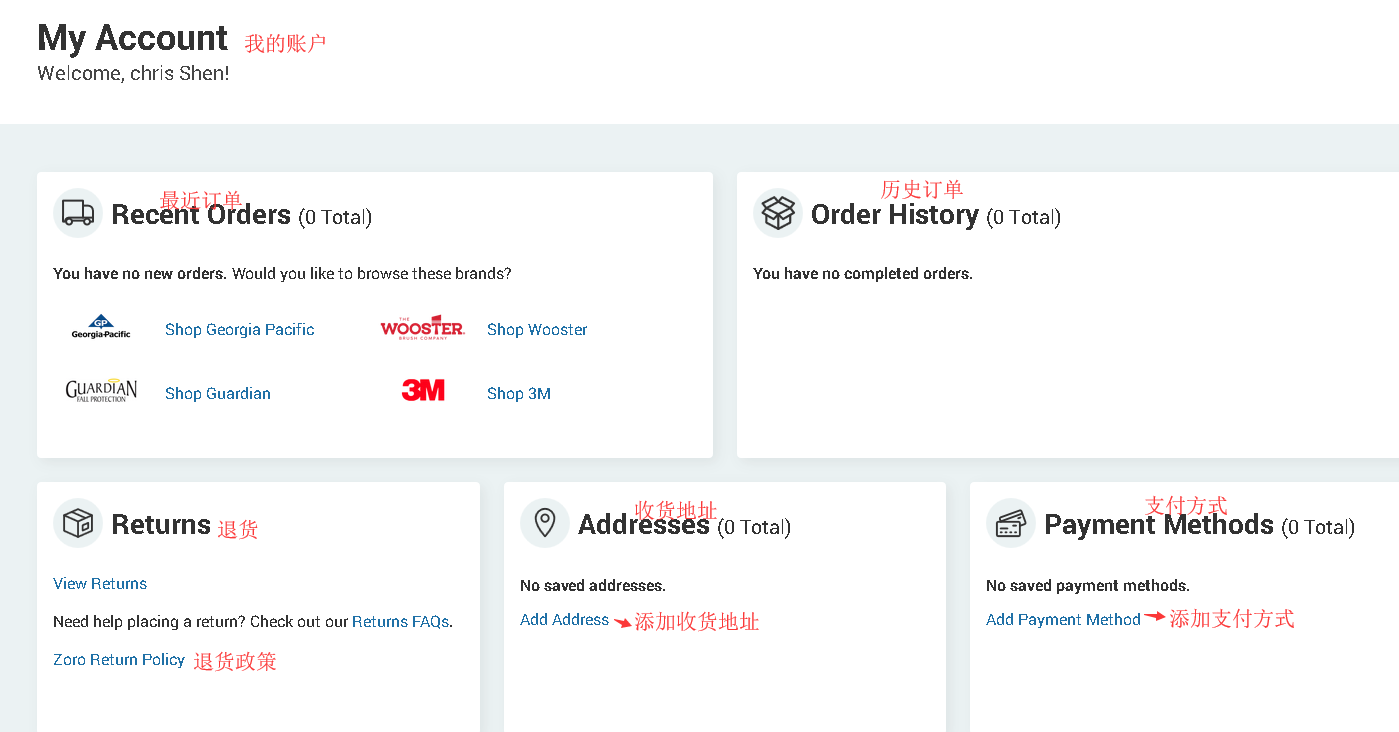This screenshot has height=732, width=1399.
Task: Click the Recent Orders heading
Action: (x=201, y=215)
